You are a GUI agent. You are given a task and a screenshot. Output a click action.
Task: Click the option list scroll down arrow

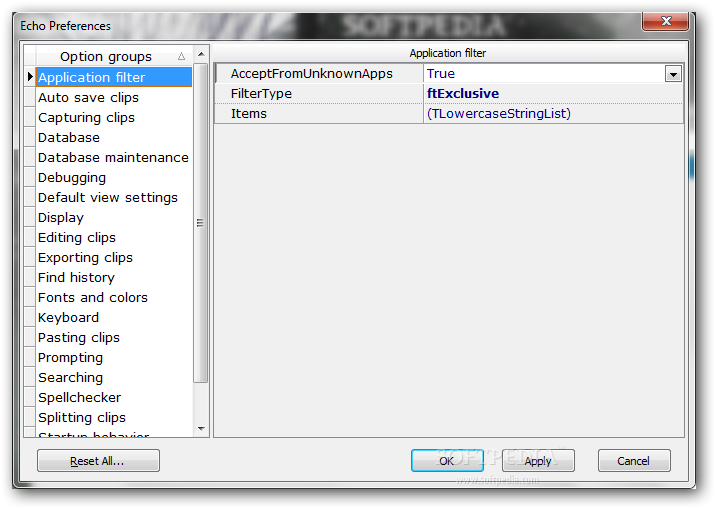point(201,429)
